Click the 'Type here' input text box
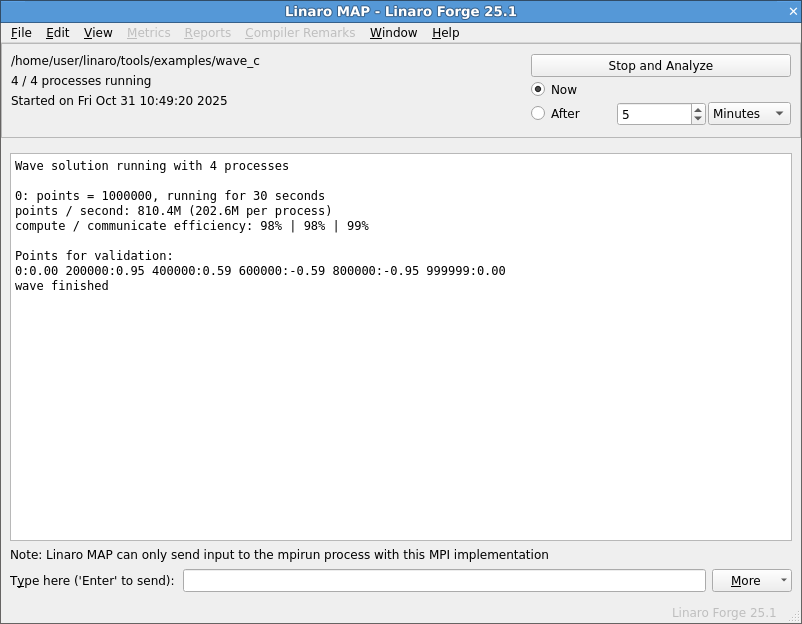Image resolution: width=802 pixels, height=624 pixels. [x=444, y=581]
